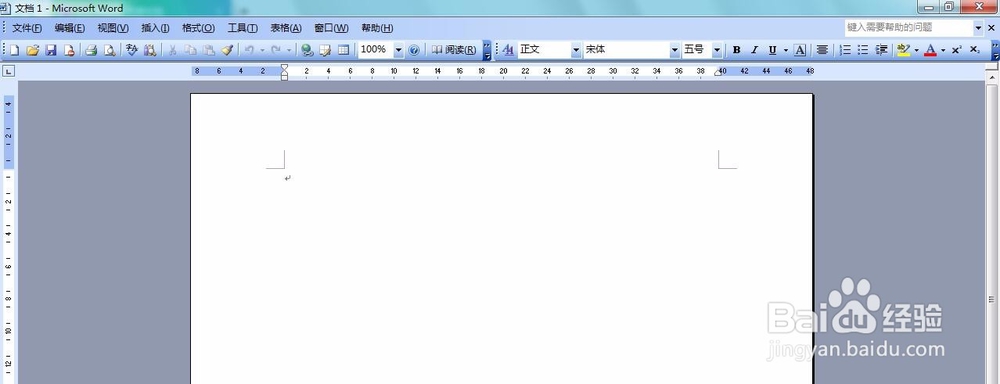Viewport: 1000px width, 384px height.
Task: Expand the 100% zoom dropdown
Action: [x=399, y=50]
